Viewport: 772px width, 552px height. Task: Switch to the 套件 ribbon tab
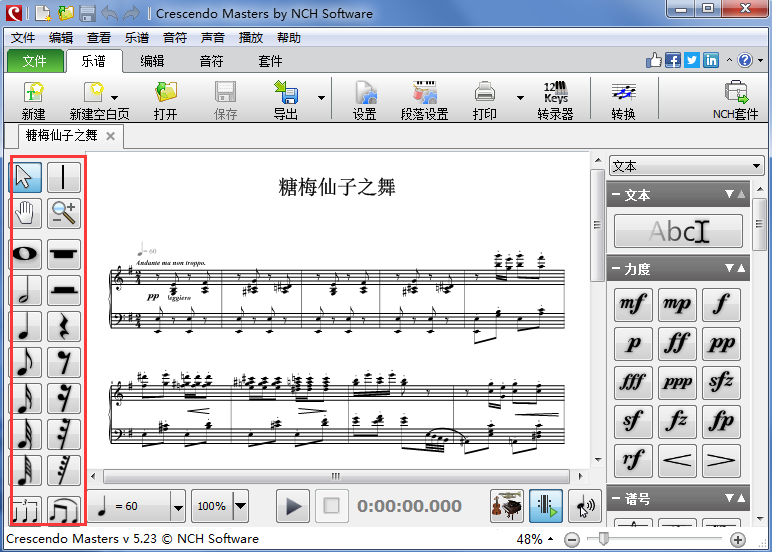(x=270, y=61)
